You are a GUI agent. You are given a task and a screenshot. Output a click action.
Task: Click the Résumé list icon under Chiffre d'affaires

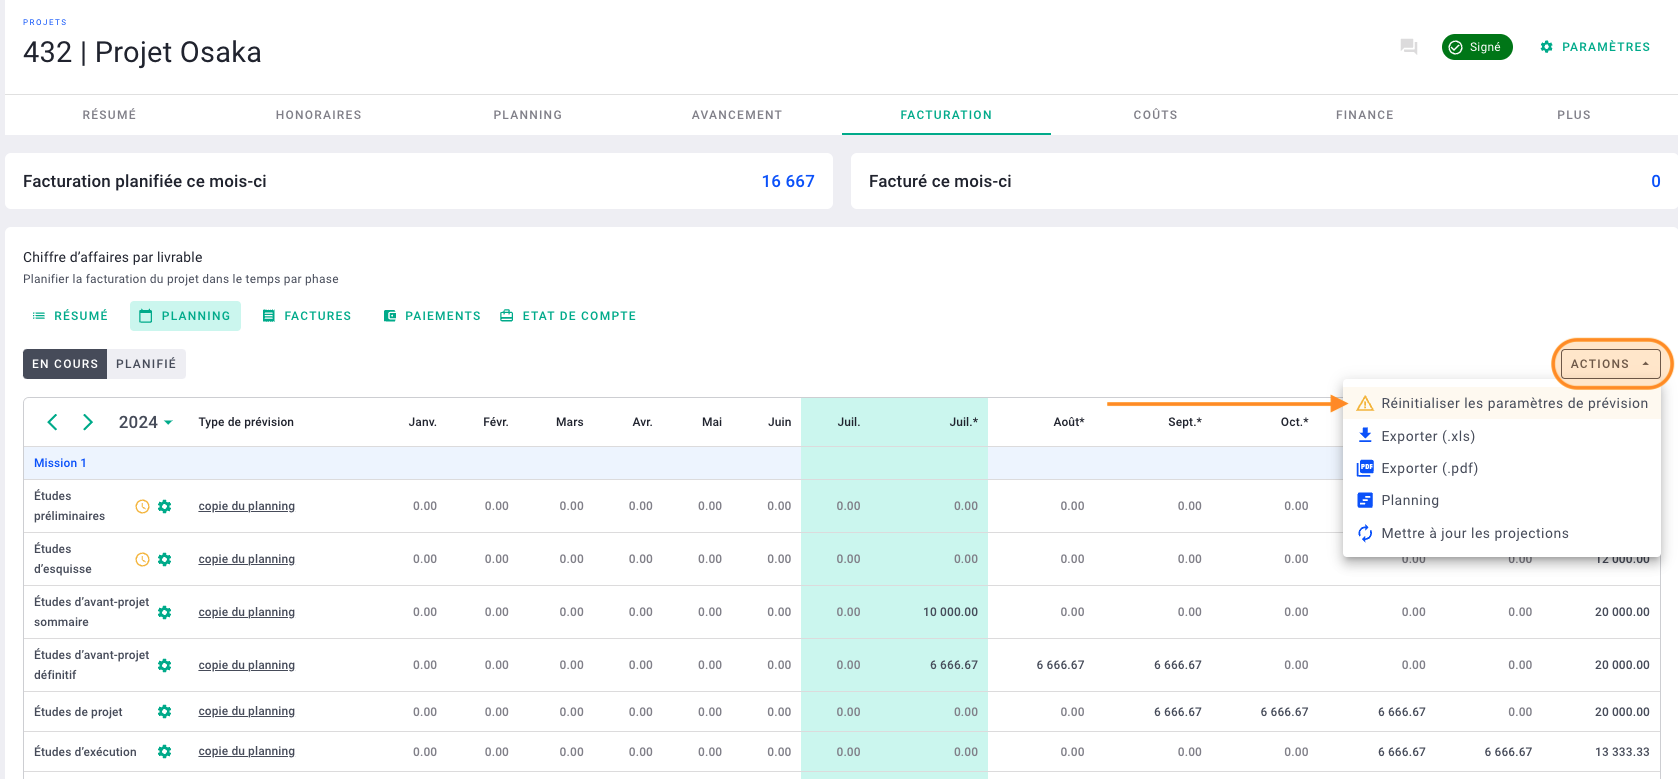tap(39, 316)
